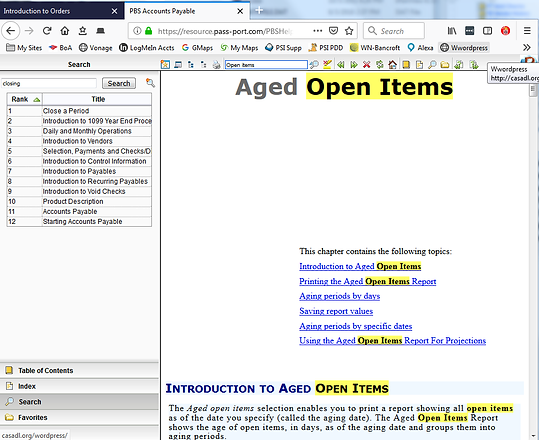Open the My Sites bookmark folder
Viewport: 539px width, 440px height.
pos(24,48)
